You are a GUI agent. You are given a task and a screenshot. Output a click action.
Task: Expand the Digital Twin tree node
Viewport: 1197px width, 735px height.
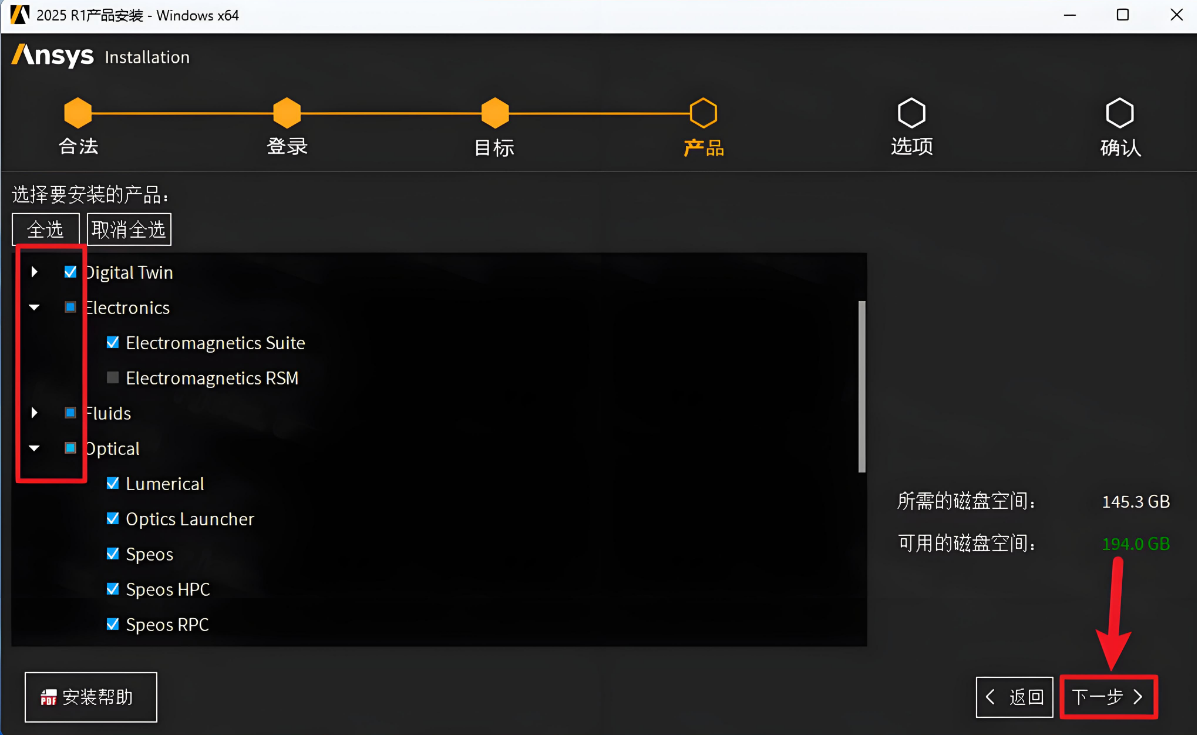(x=34, y=272)
